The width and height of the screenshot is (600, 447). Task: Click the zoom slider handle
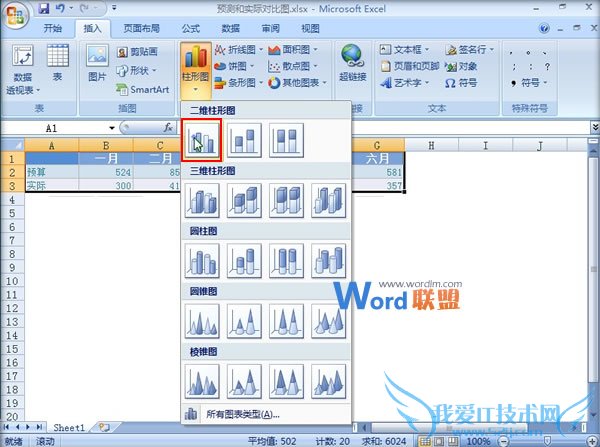tap(548, 441)
